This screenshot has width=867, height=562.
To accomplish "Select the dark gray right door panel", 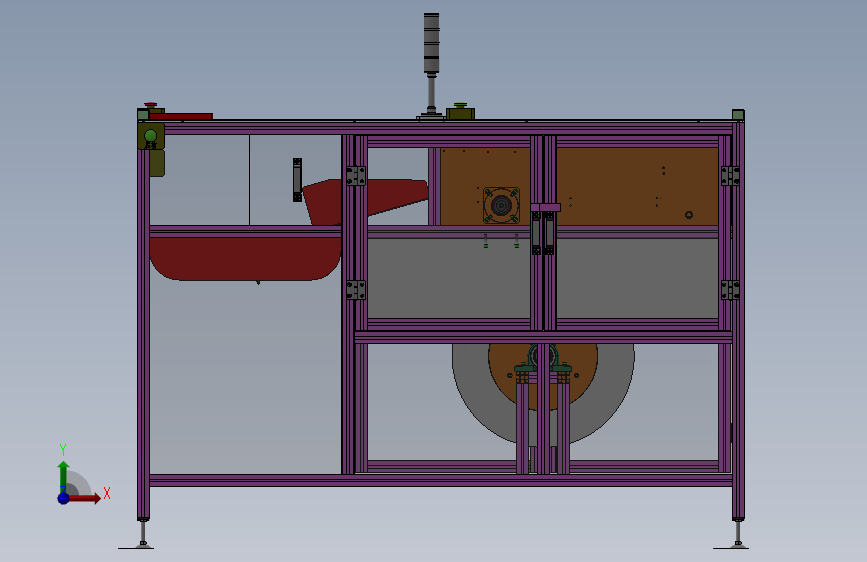I will (638, 278).
